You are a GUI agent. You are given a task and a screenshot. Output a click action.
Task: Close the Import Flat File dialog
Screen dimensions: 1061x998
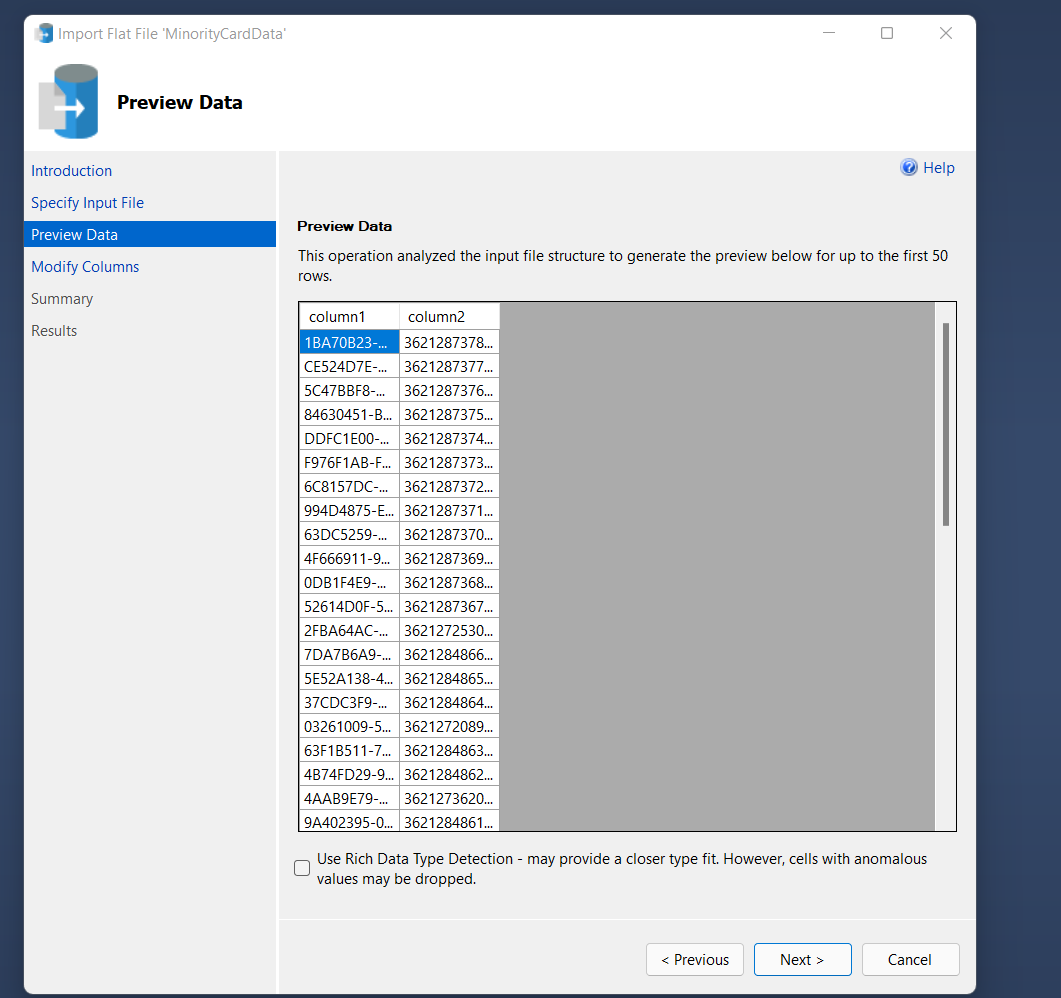945,33
